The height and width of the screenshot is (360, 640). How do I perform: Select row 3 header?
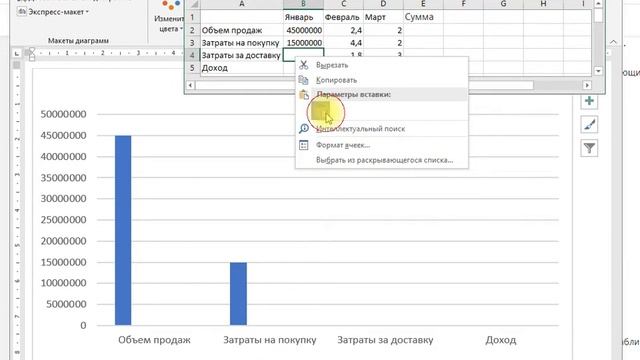192,43
